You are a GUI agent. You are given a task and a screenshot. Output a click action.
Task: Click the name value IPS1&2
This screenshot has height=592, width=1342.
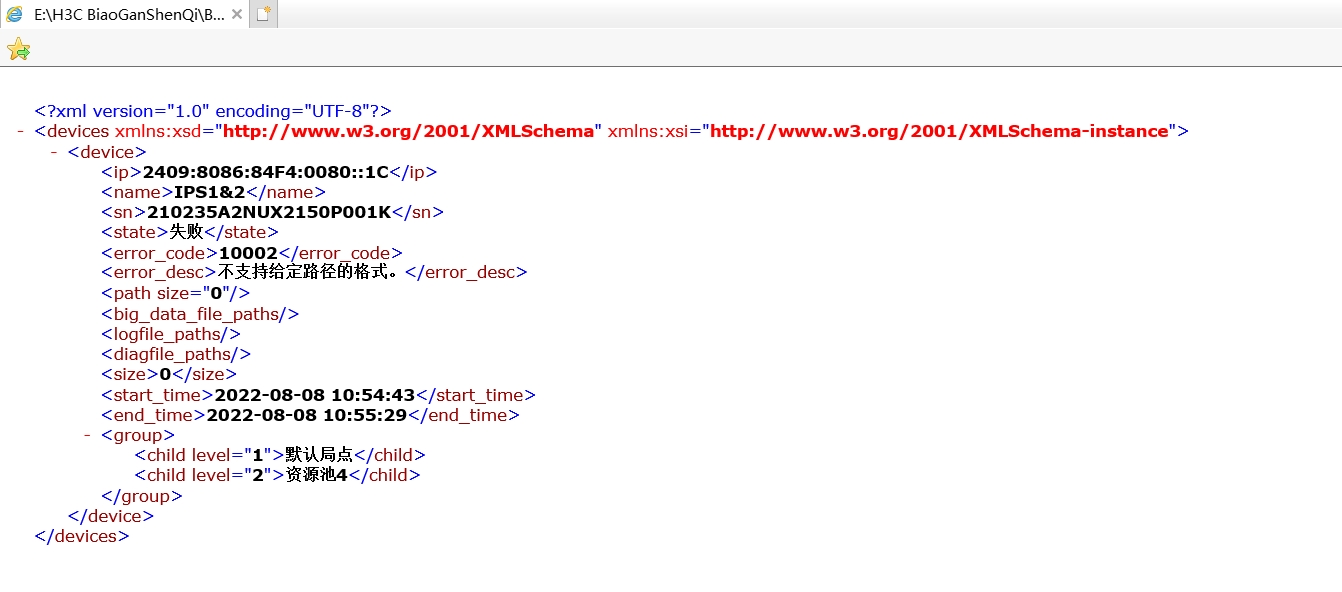coord(209,192)
